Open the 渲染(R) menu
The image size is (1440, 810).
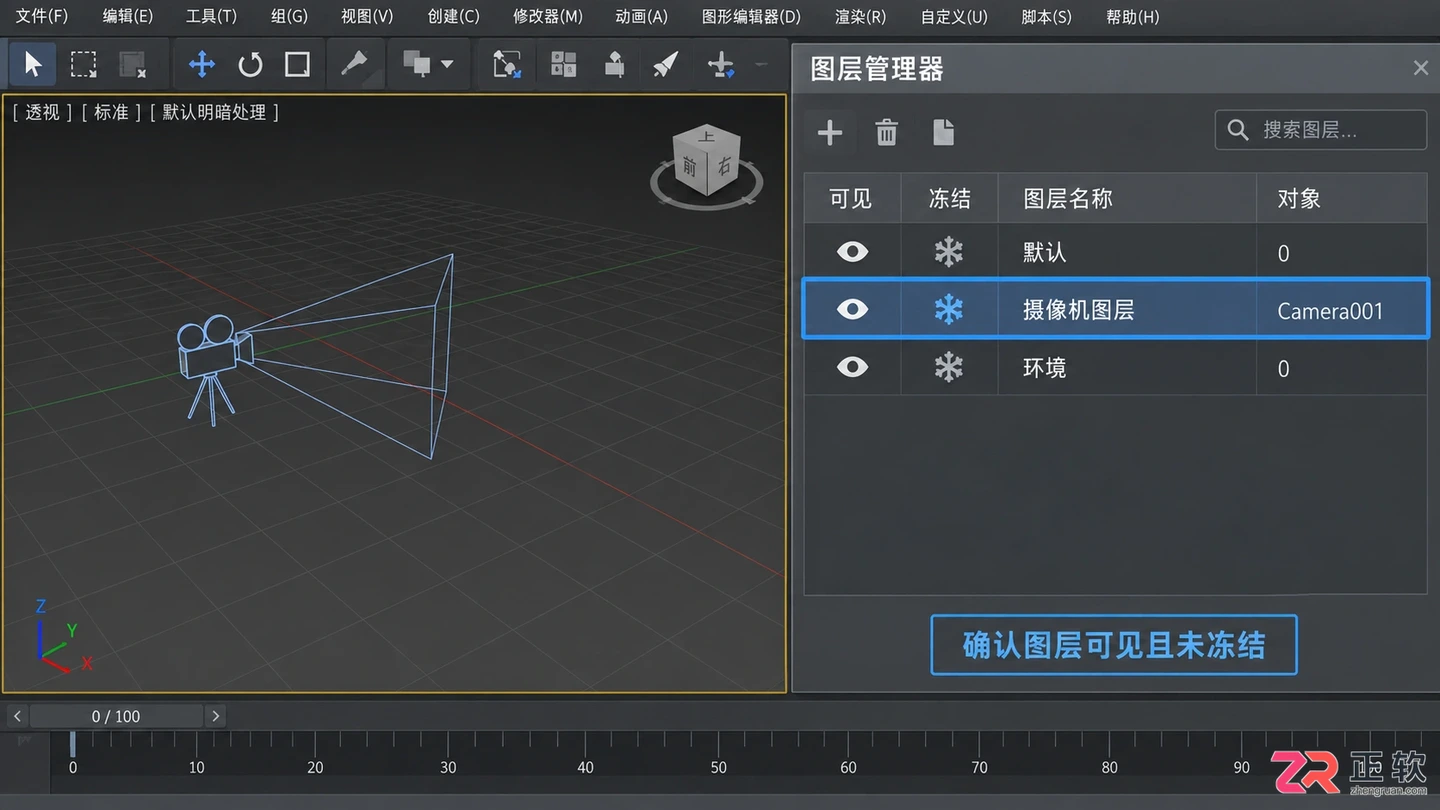[x=860, y=17]
